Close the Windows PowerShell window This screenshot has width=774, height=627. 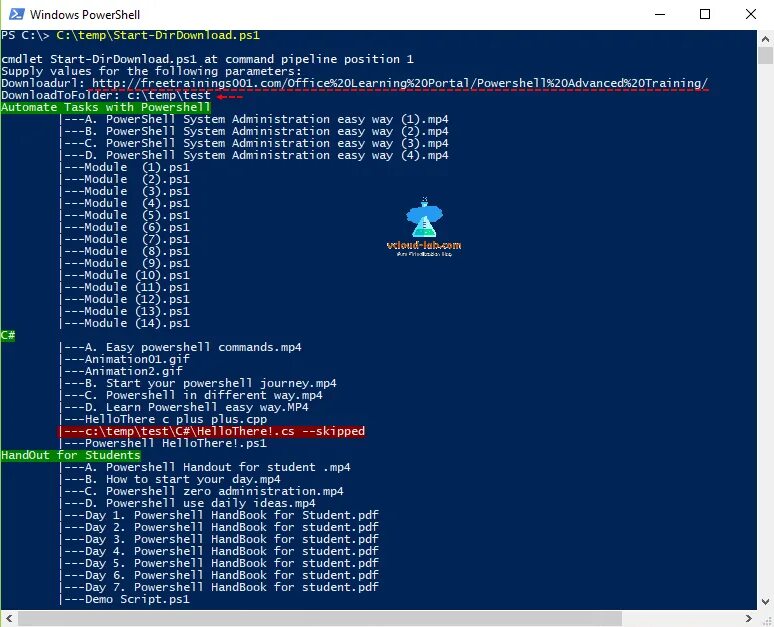[x=750, y=14]
